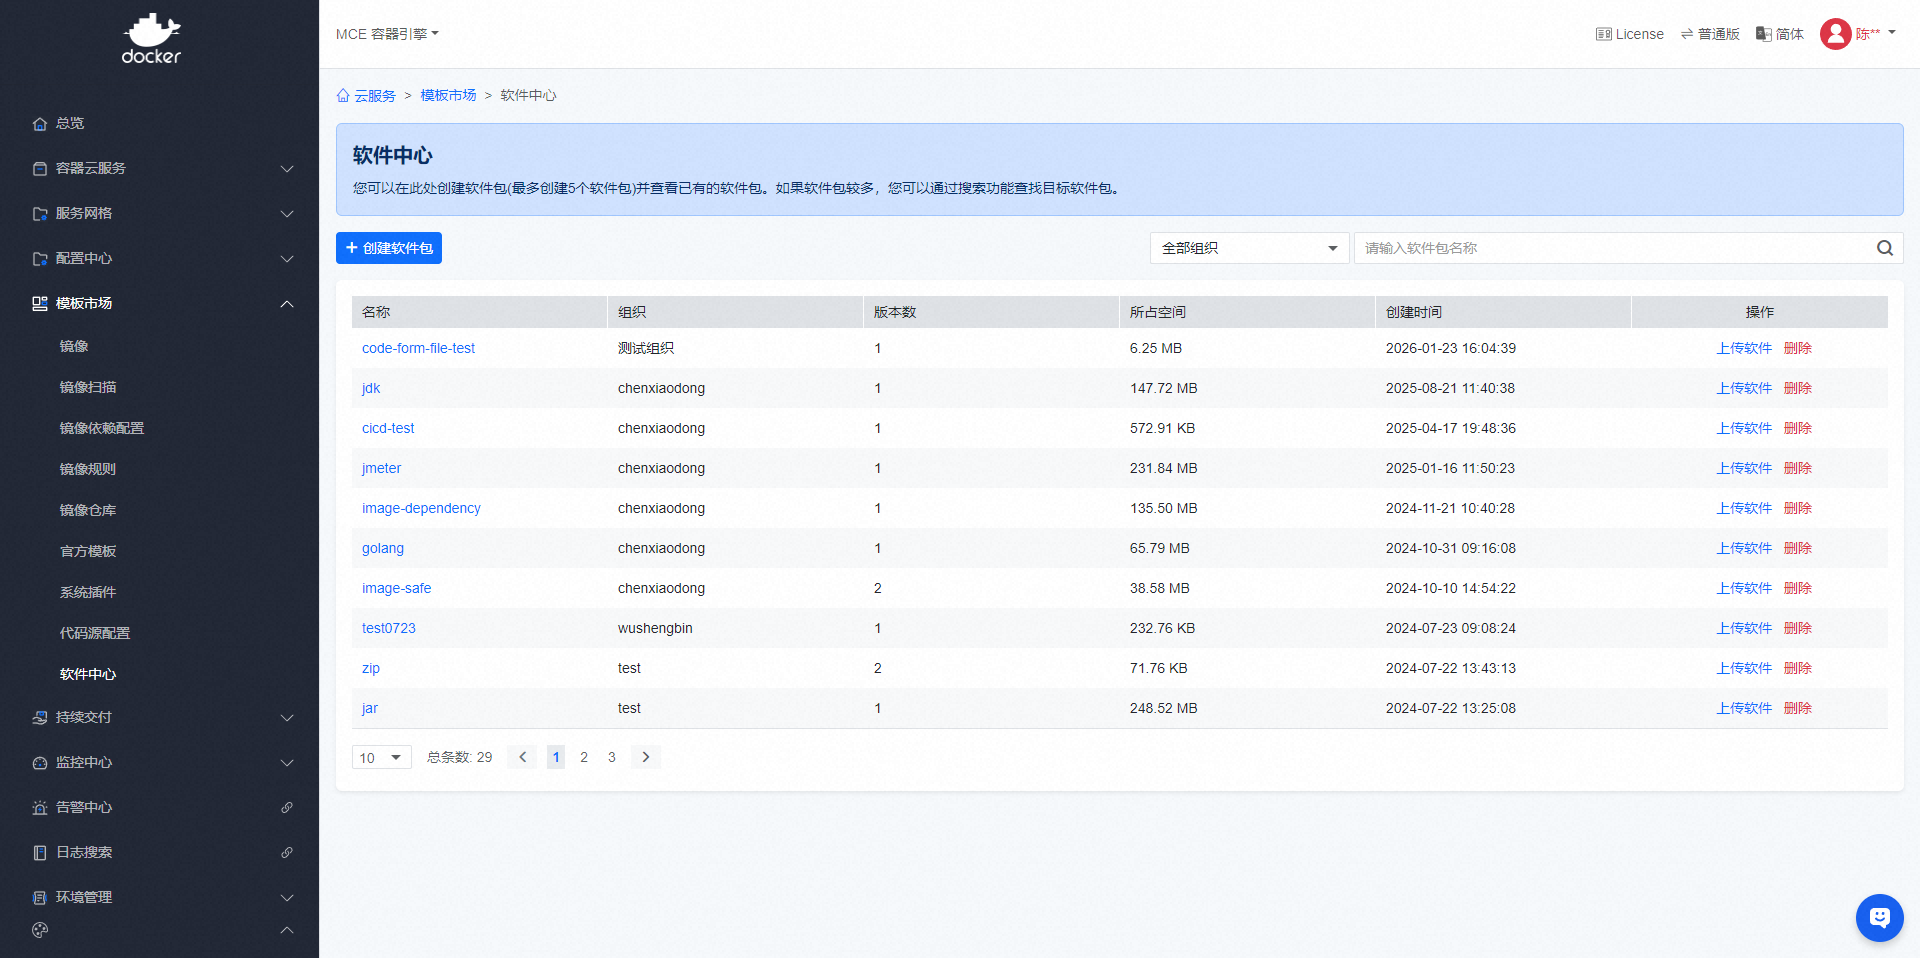Open the chat support bot icon
This screenshot has width=1920, height=958.
click(1879, 917)
